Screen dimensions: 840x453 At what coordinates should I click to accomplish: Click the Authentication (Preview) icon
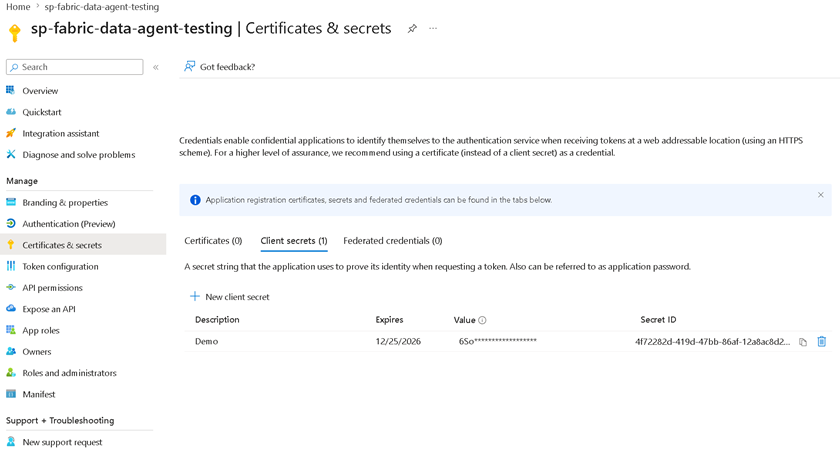(11, 223)
